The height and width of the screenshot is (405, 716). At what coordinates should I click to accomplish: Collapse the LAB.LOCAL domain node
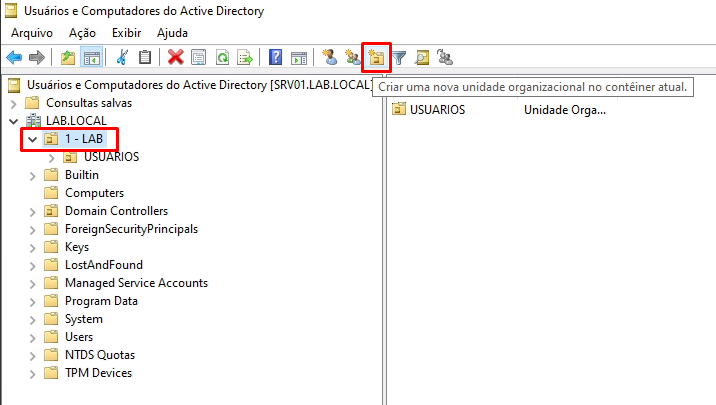[13, 121]
